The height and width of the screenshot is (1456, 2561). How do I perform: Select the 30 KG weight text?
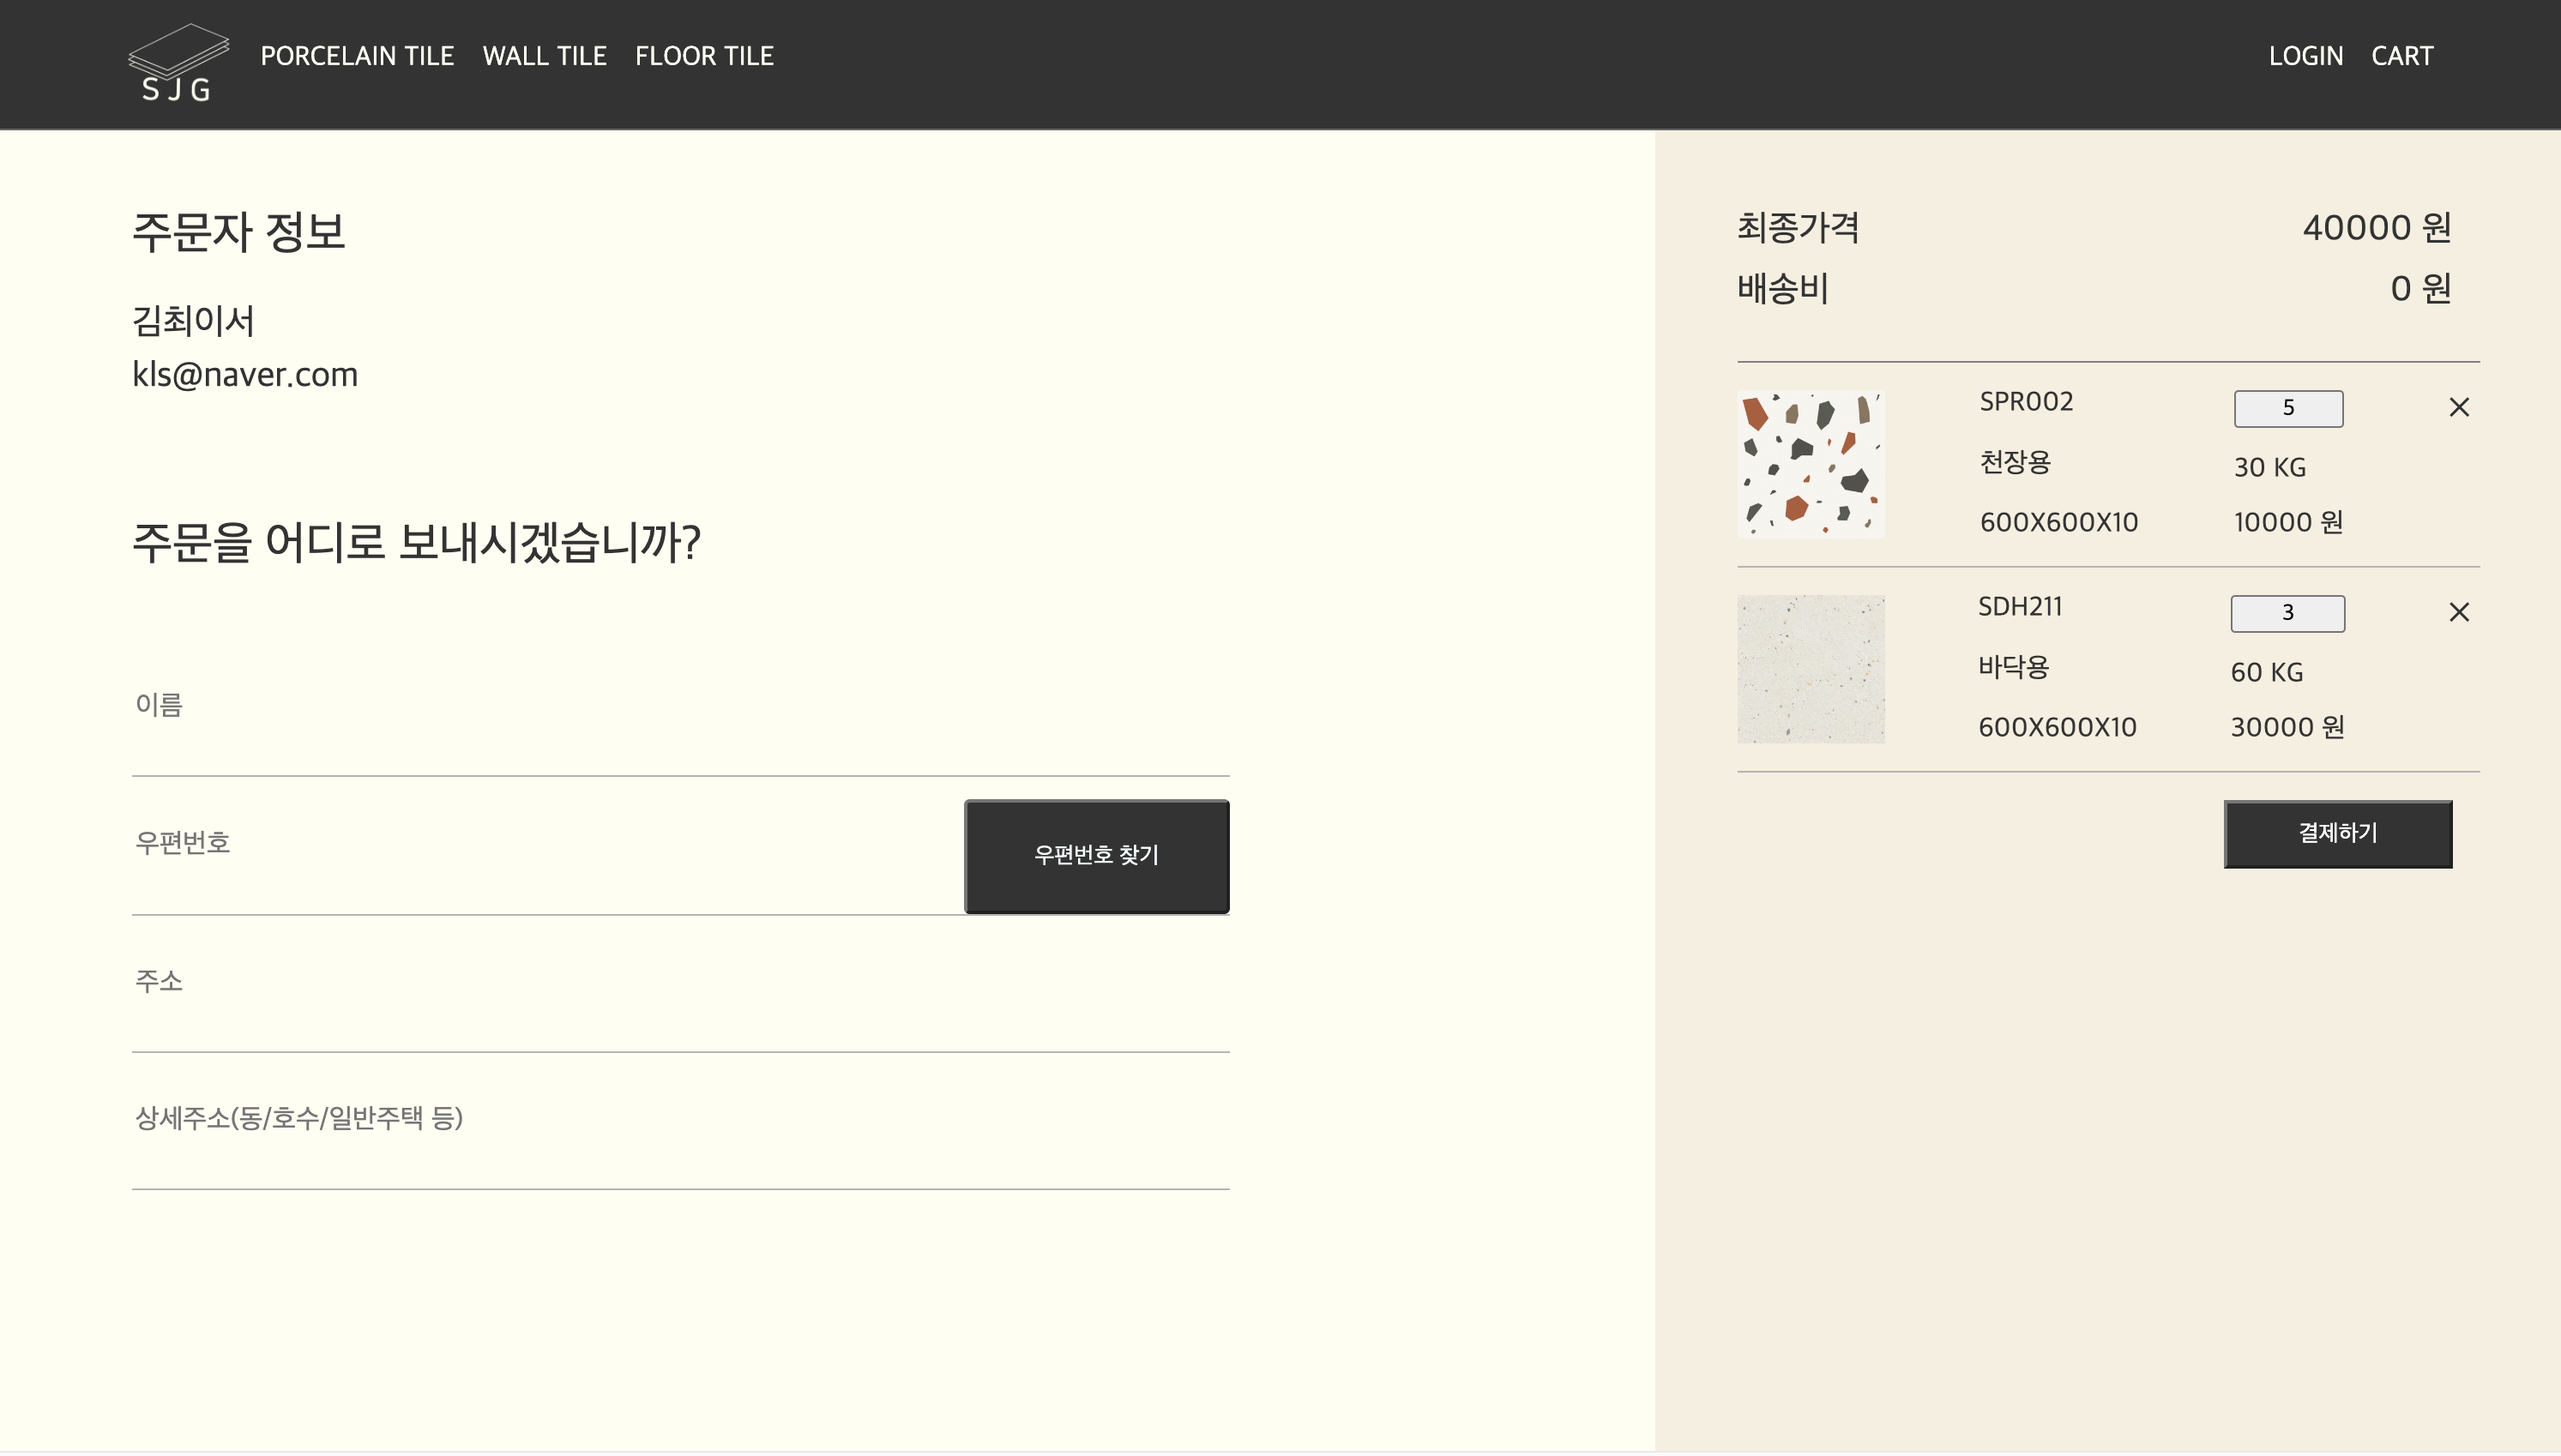(x=2269, y=467)
